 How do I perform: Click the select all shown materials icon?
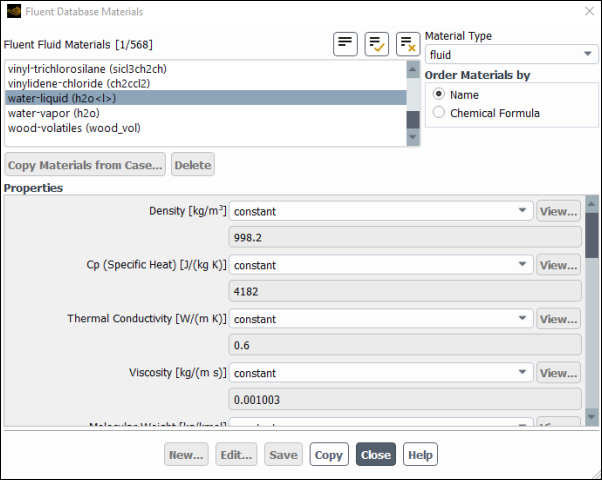376,44
